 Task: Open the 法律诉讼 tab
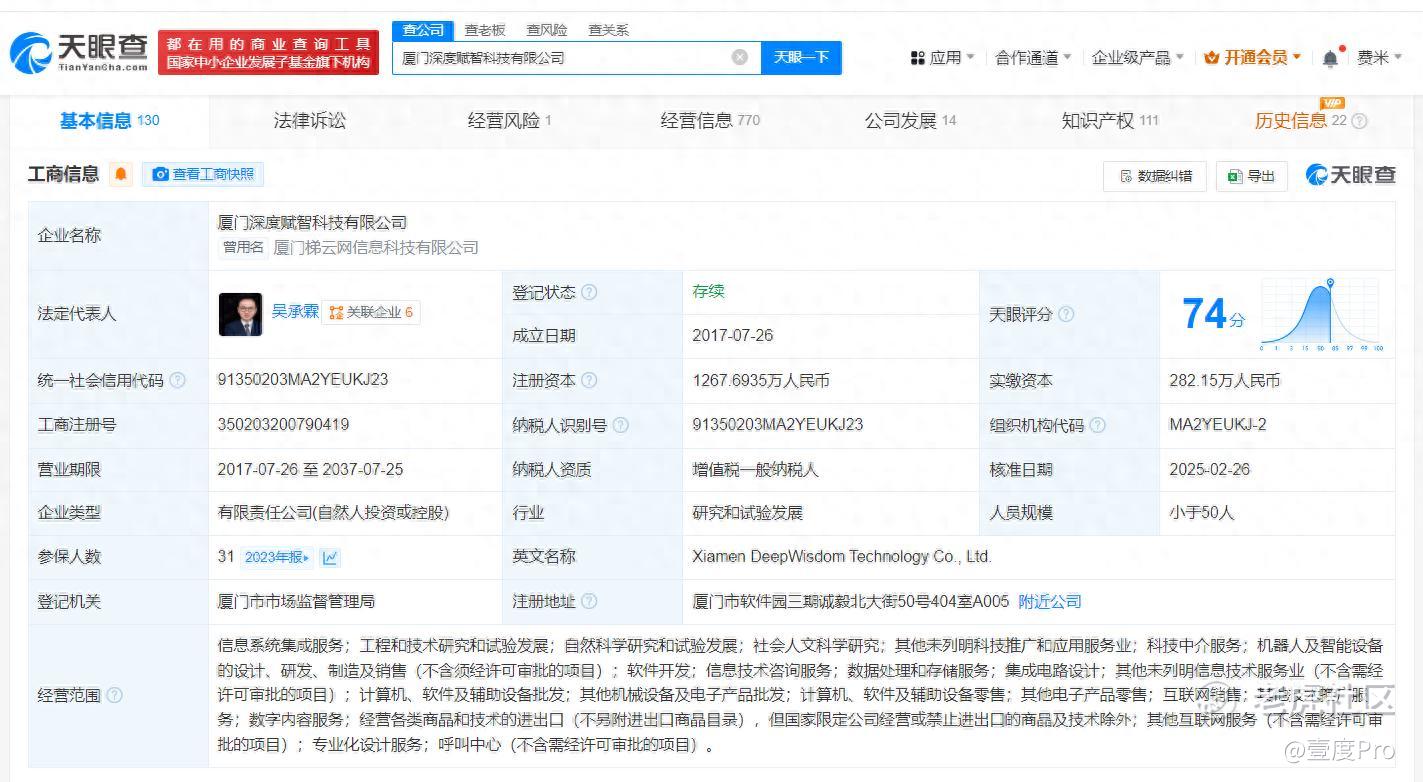pos(310,121)
